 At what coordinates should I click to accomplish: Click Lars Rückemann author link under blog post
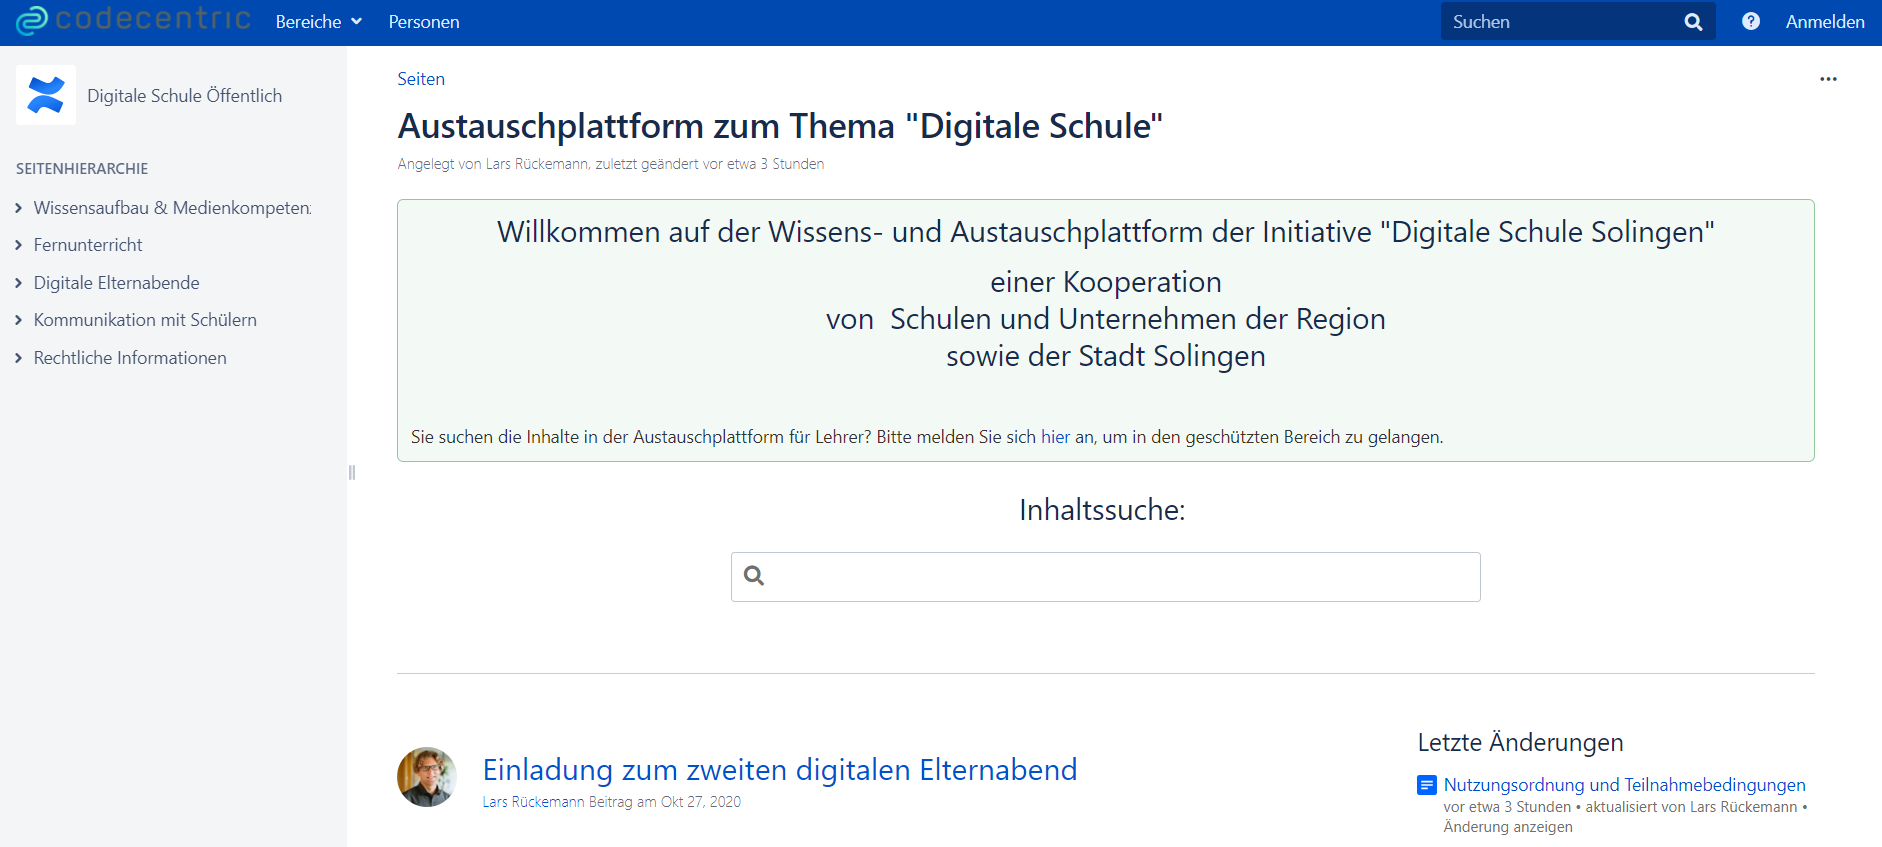(x=533, y=802)
